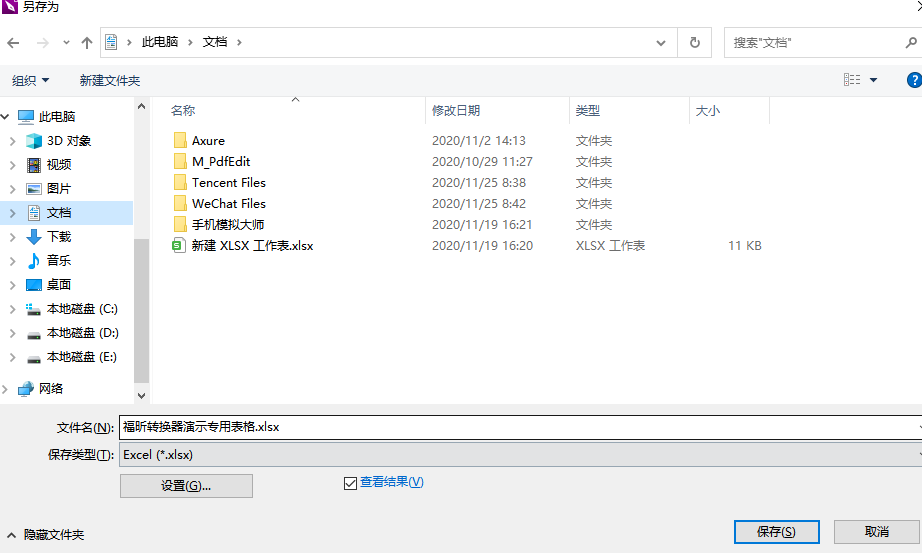
Task: Select 网络 in navigation tree
Action: pos(51,388)
